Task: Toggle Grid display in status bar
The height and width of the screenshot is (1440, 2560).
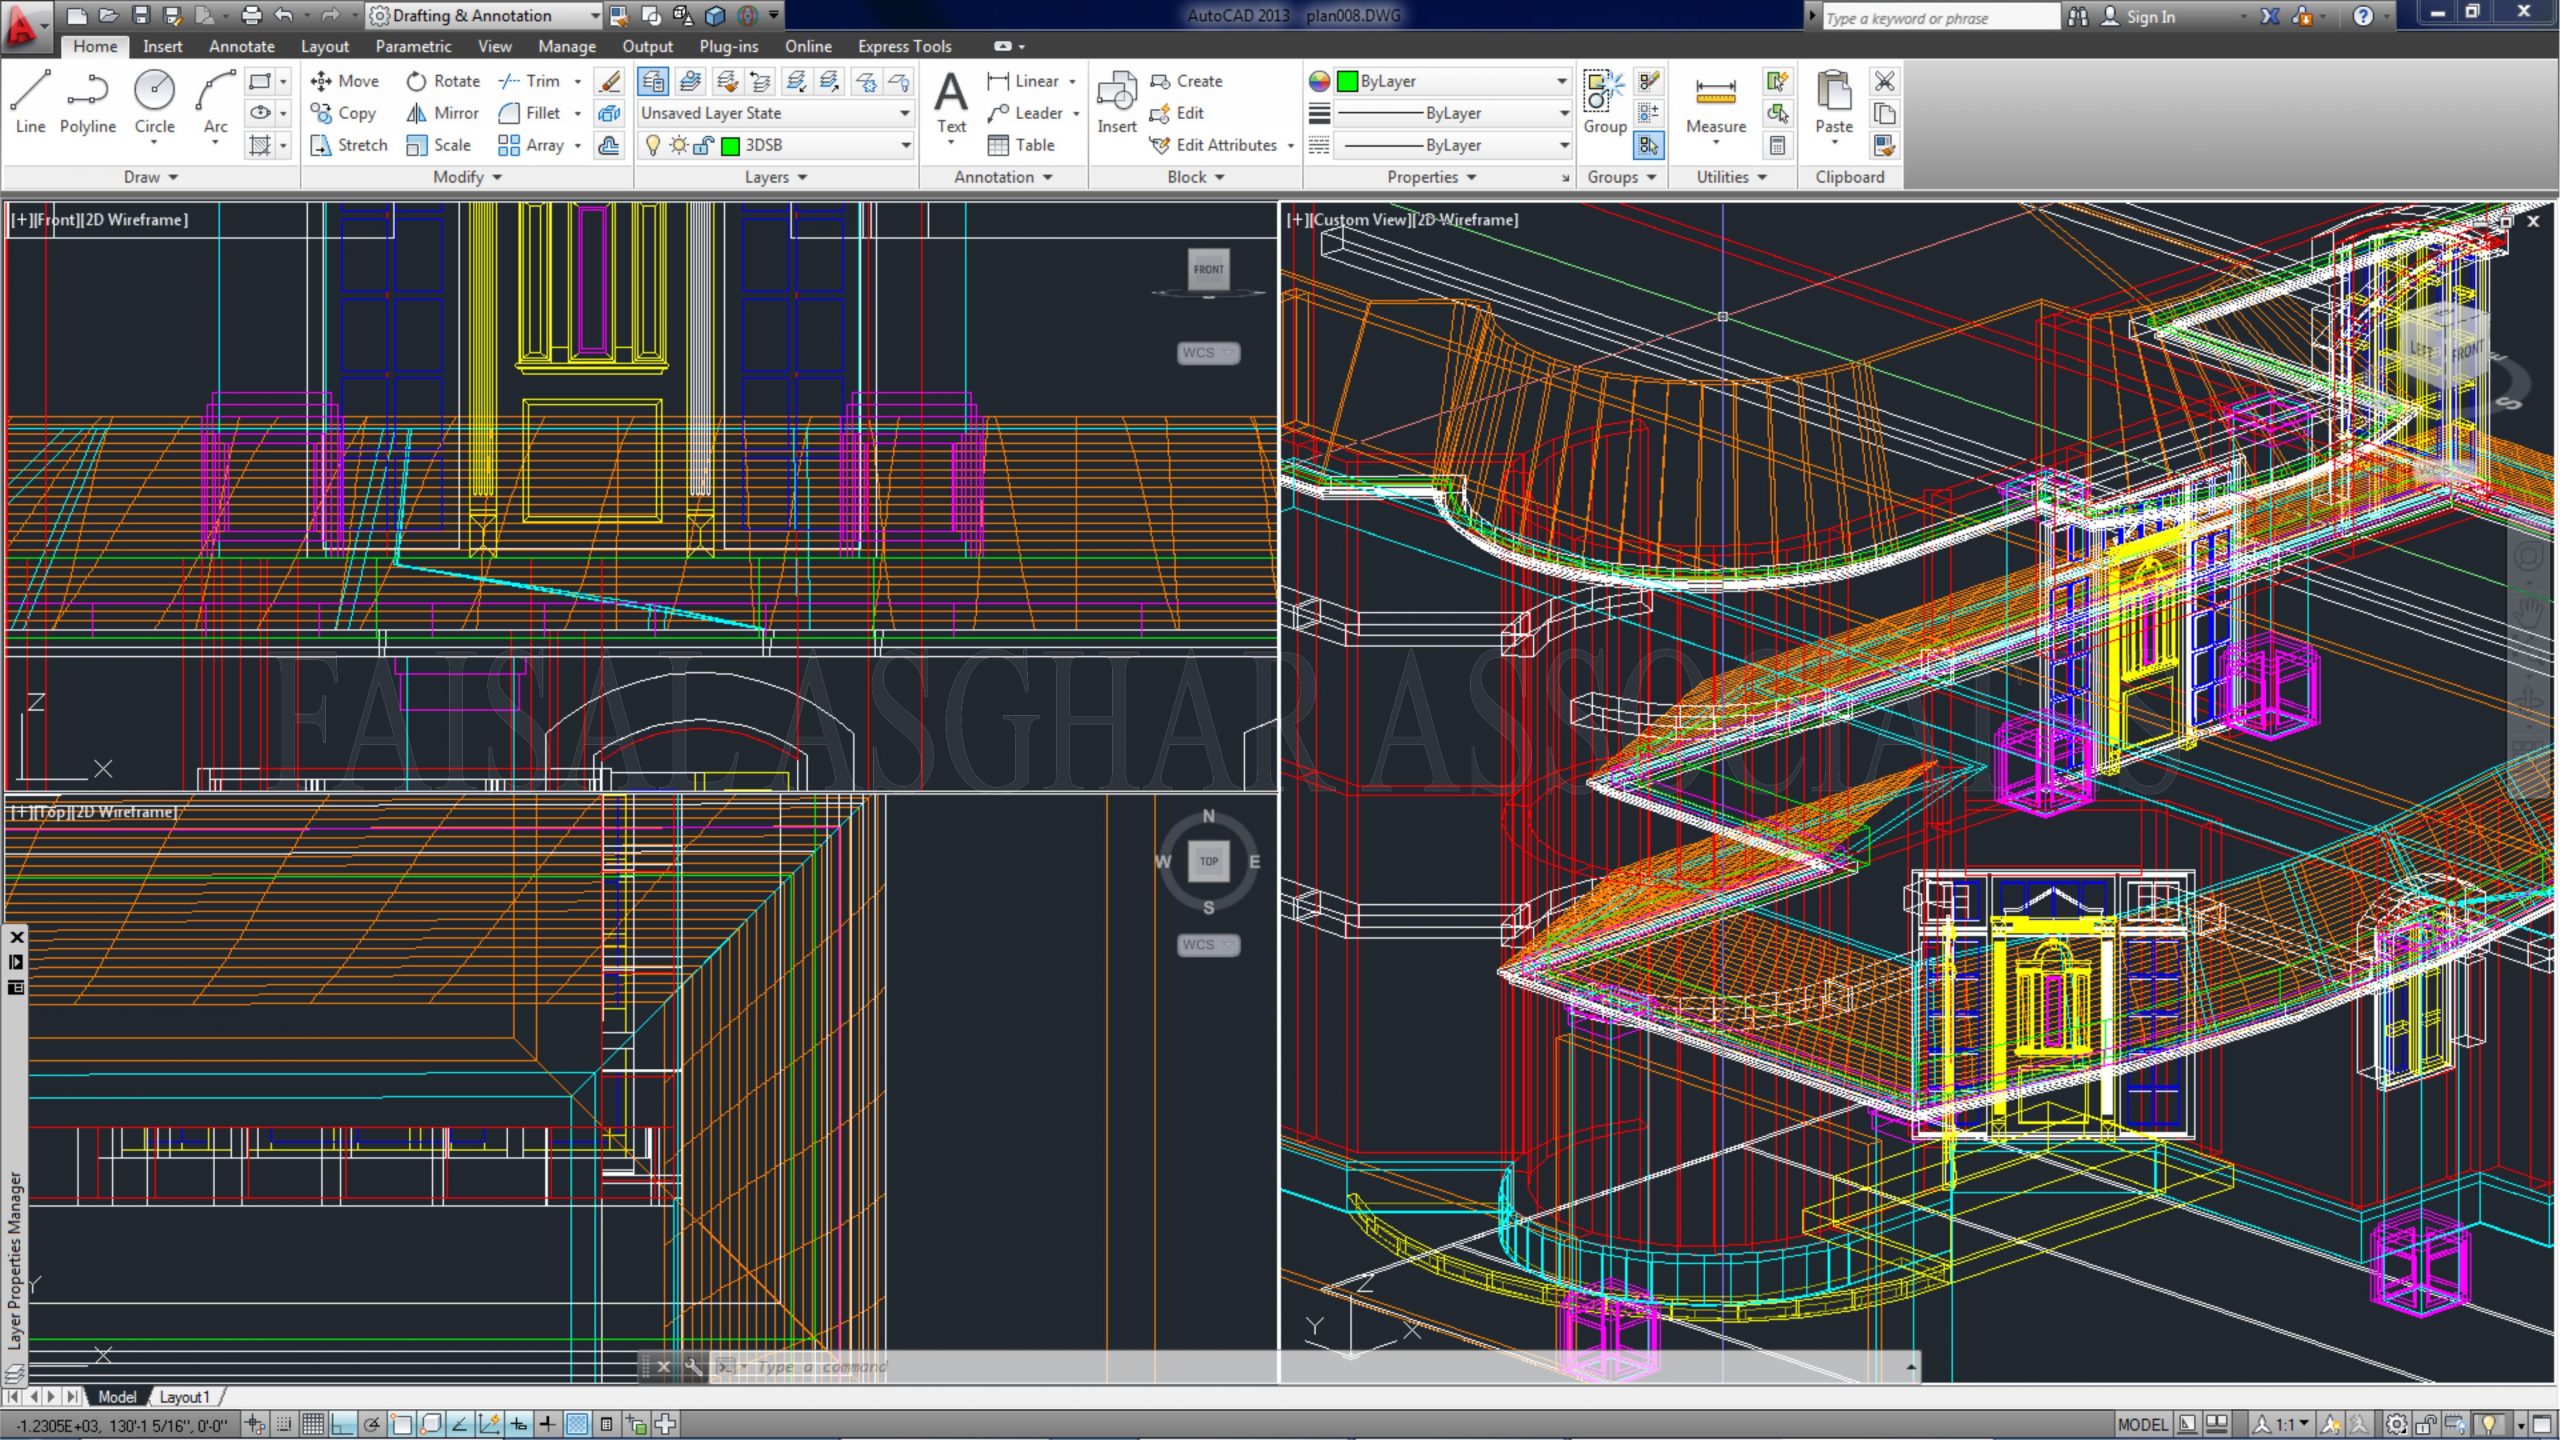Action: coord(313,1424)
